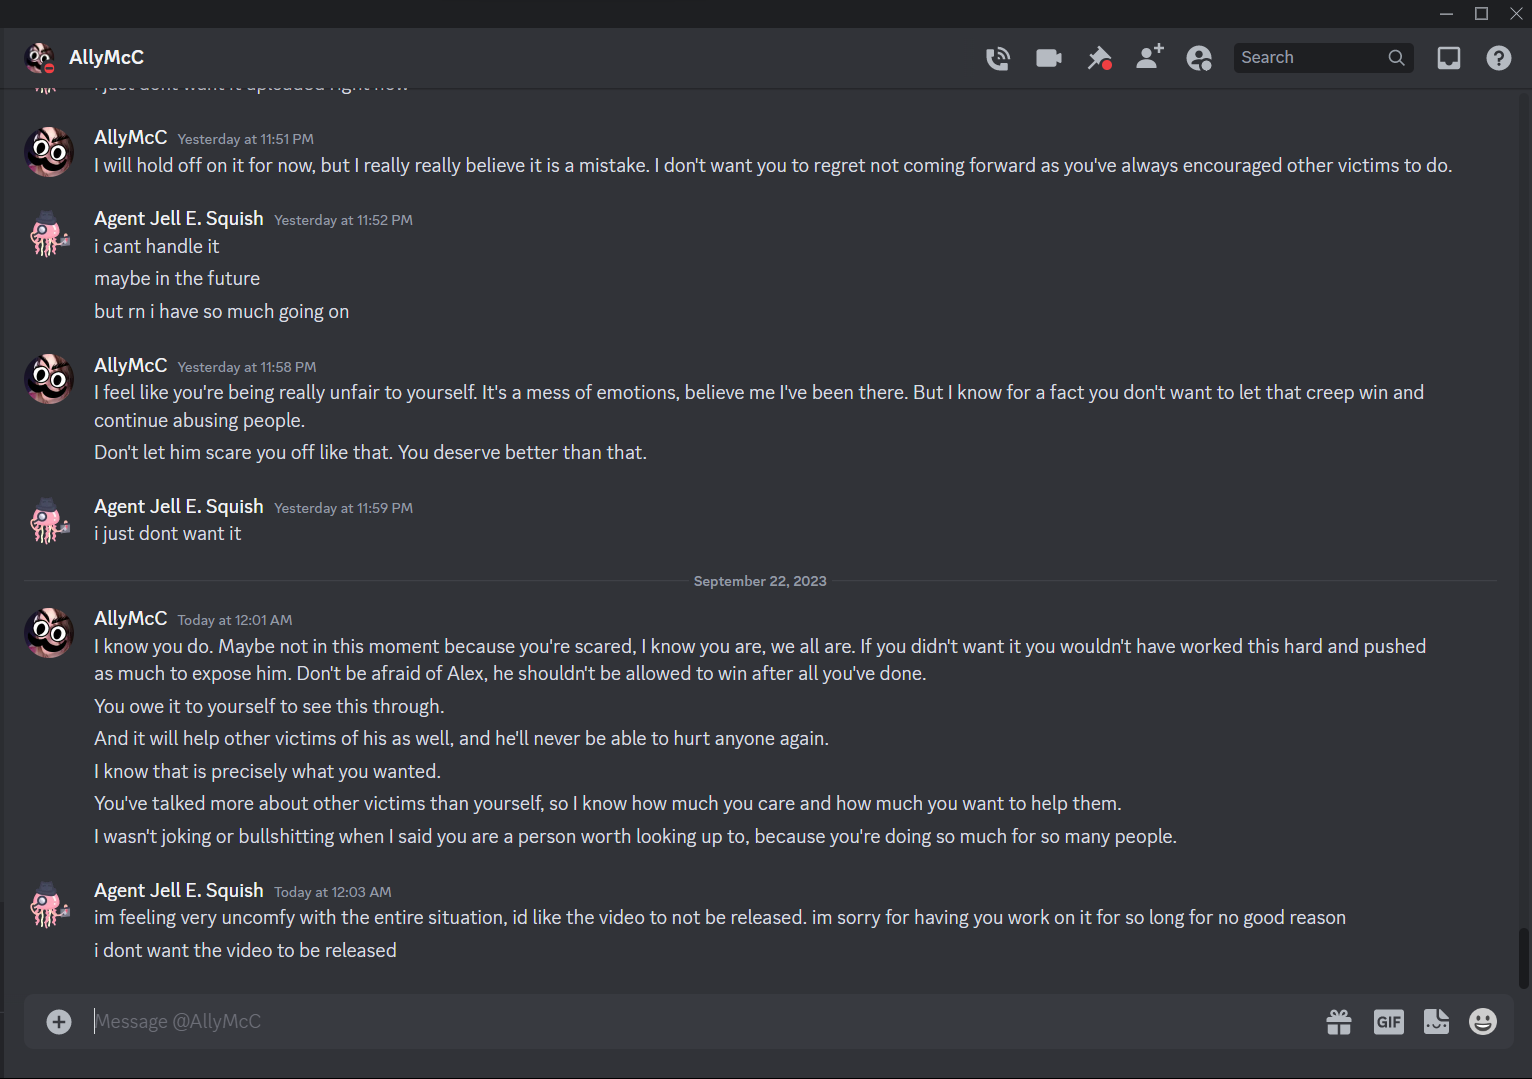Open the gift picker
Screen dimensions: 1532x1079
pos(1338,1021)
